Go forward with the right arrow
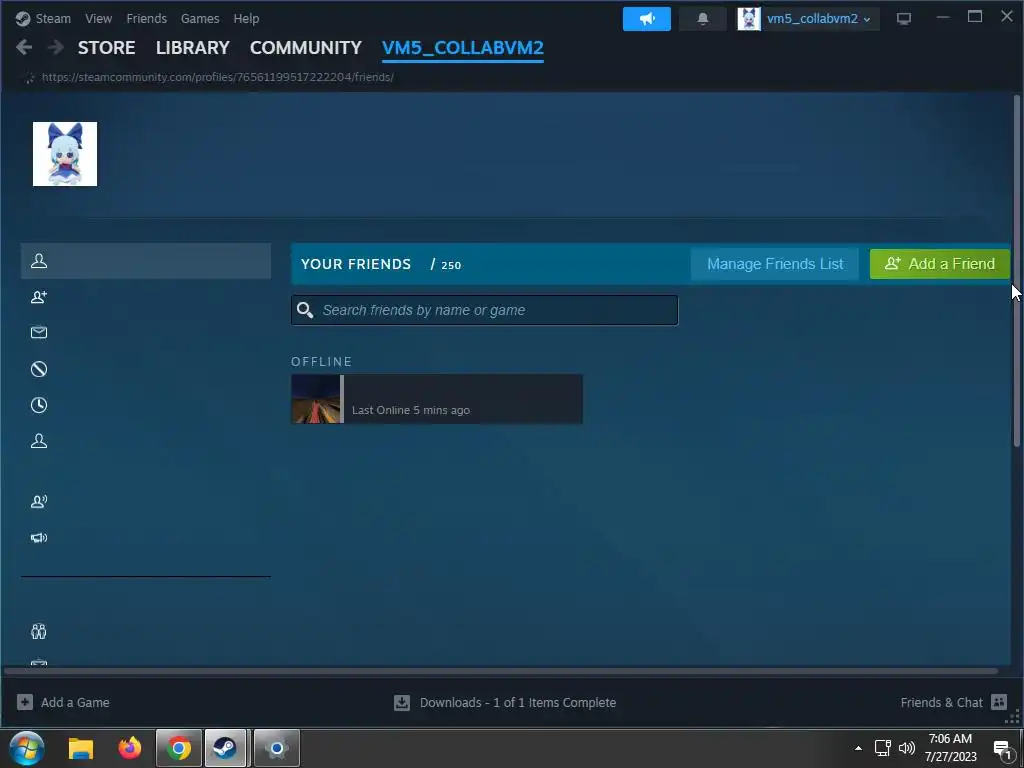The image size is (1024, 768). click(x=56, y=47)
